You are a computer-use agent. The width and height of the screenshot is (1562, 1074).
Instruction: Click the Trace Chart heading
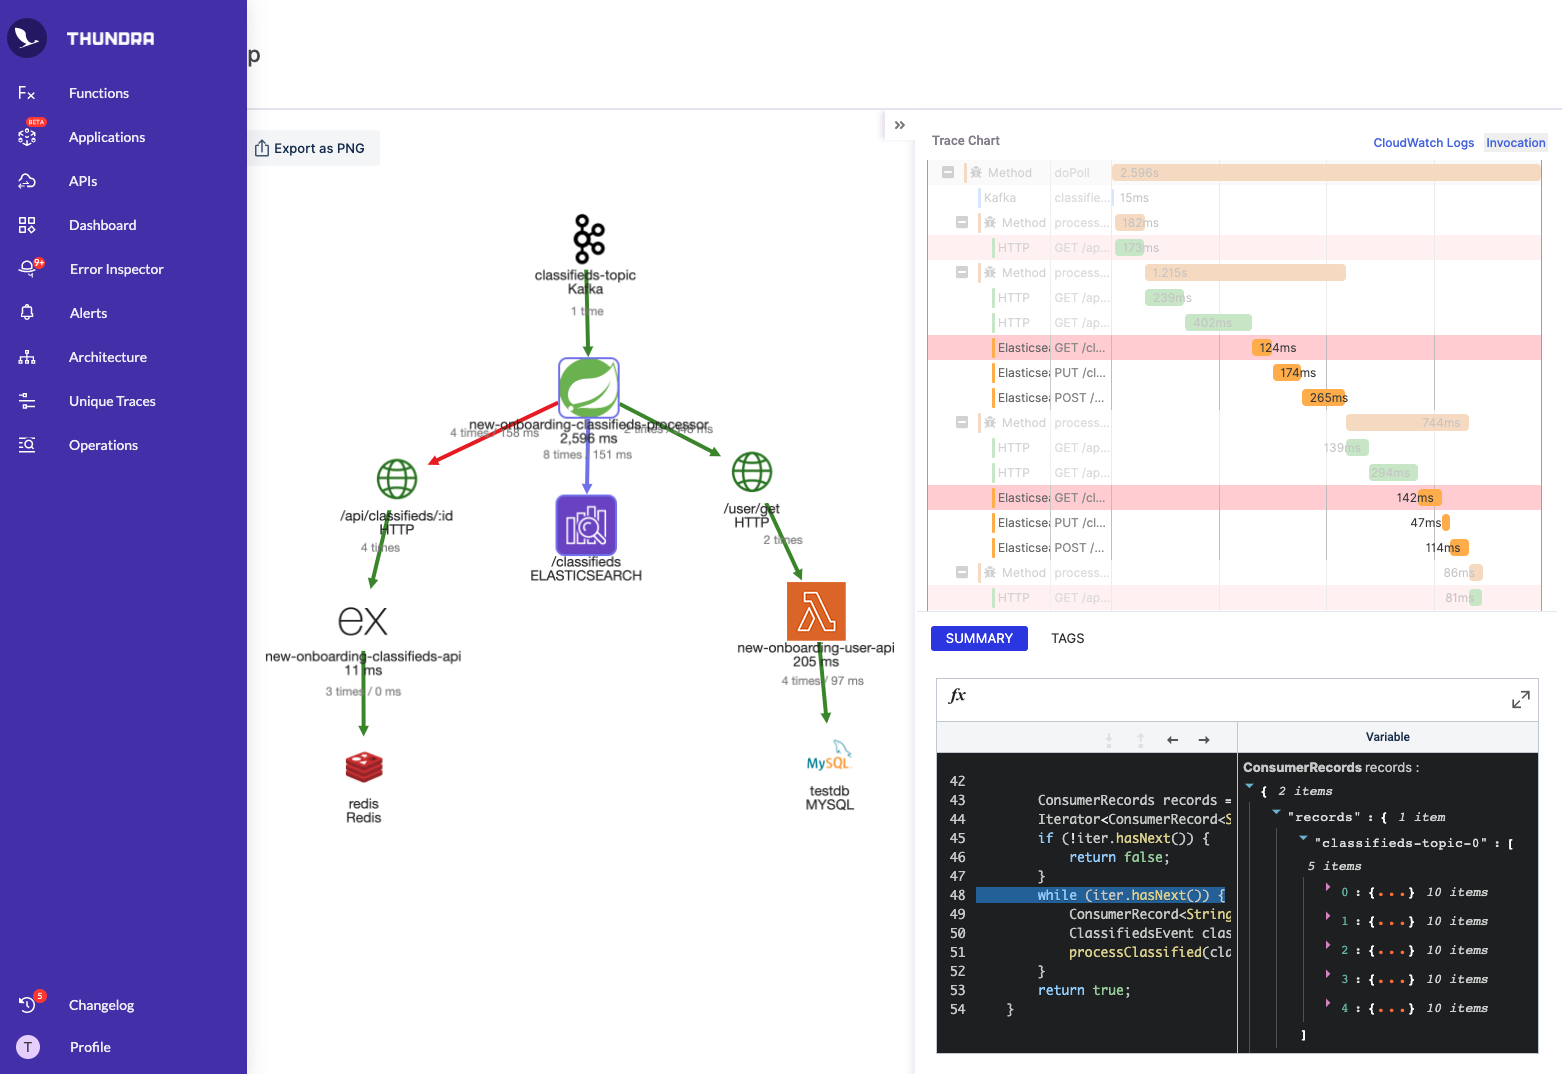tap(966, 141)
